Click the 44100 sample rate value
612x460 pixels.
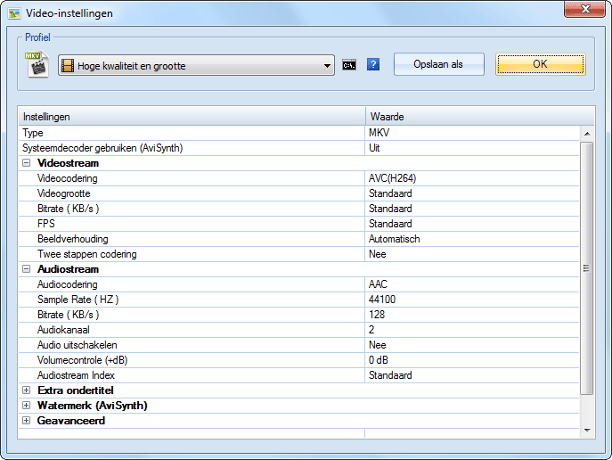382,300
